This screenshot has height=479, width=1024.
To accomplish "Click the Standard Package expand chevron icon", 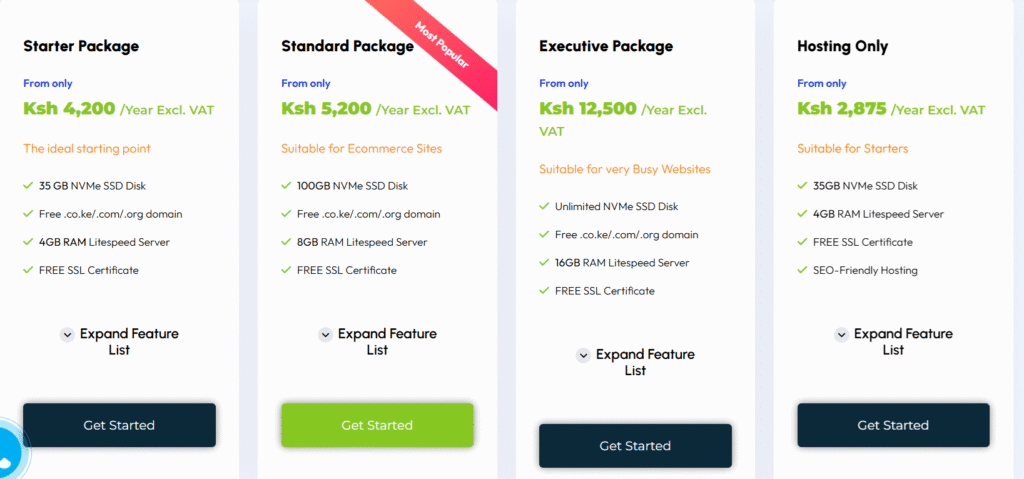I will (x=325, y=335).
